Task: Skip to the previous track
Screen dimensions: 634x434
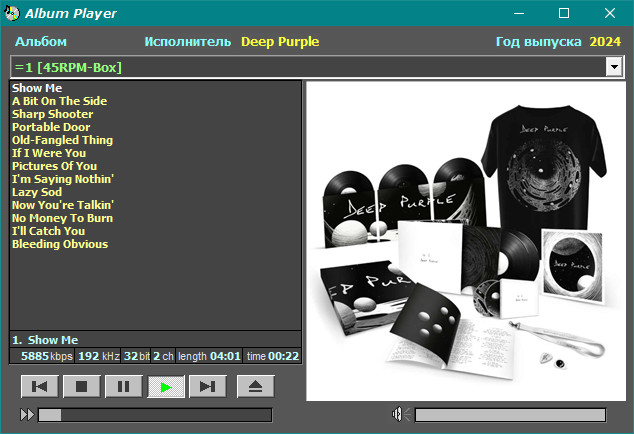Action: (40, 387)
